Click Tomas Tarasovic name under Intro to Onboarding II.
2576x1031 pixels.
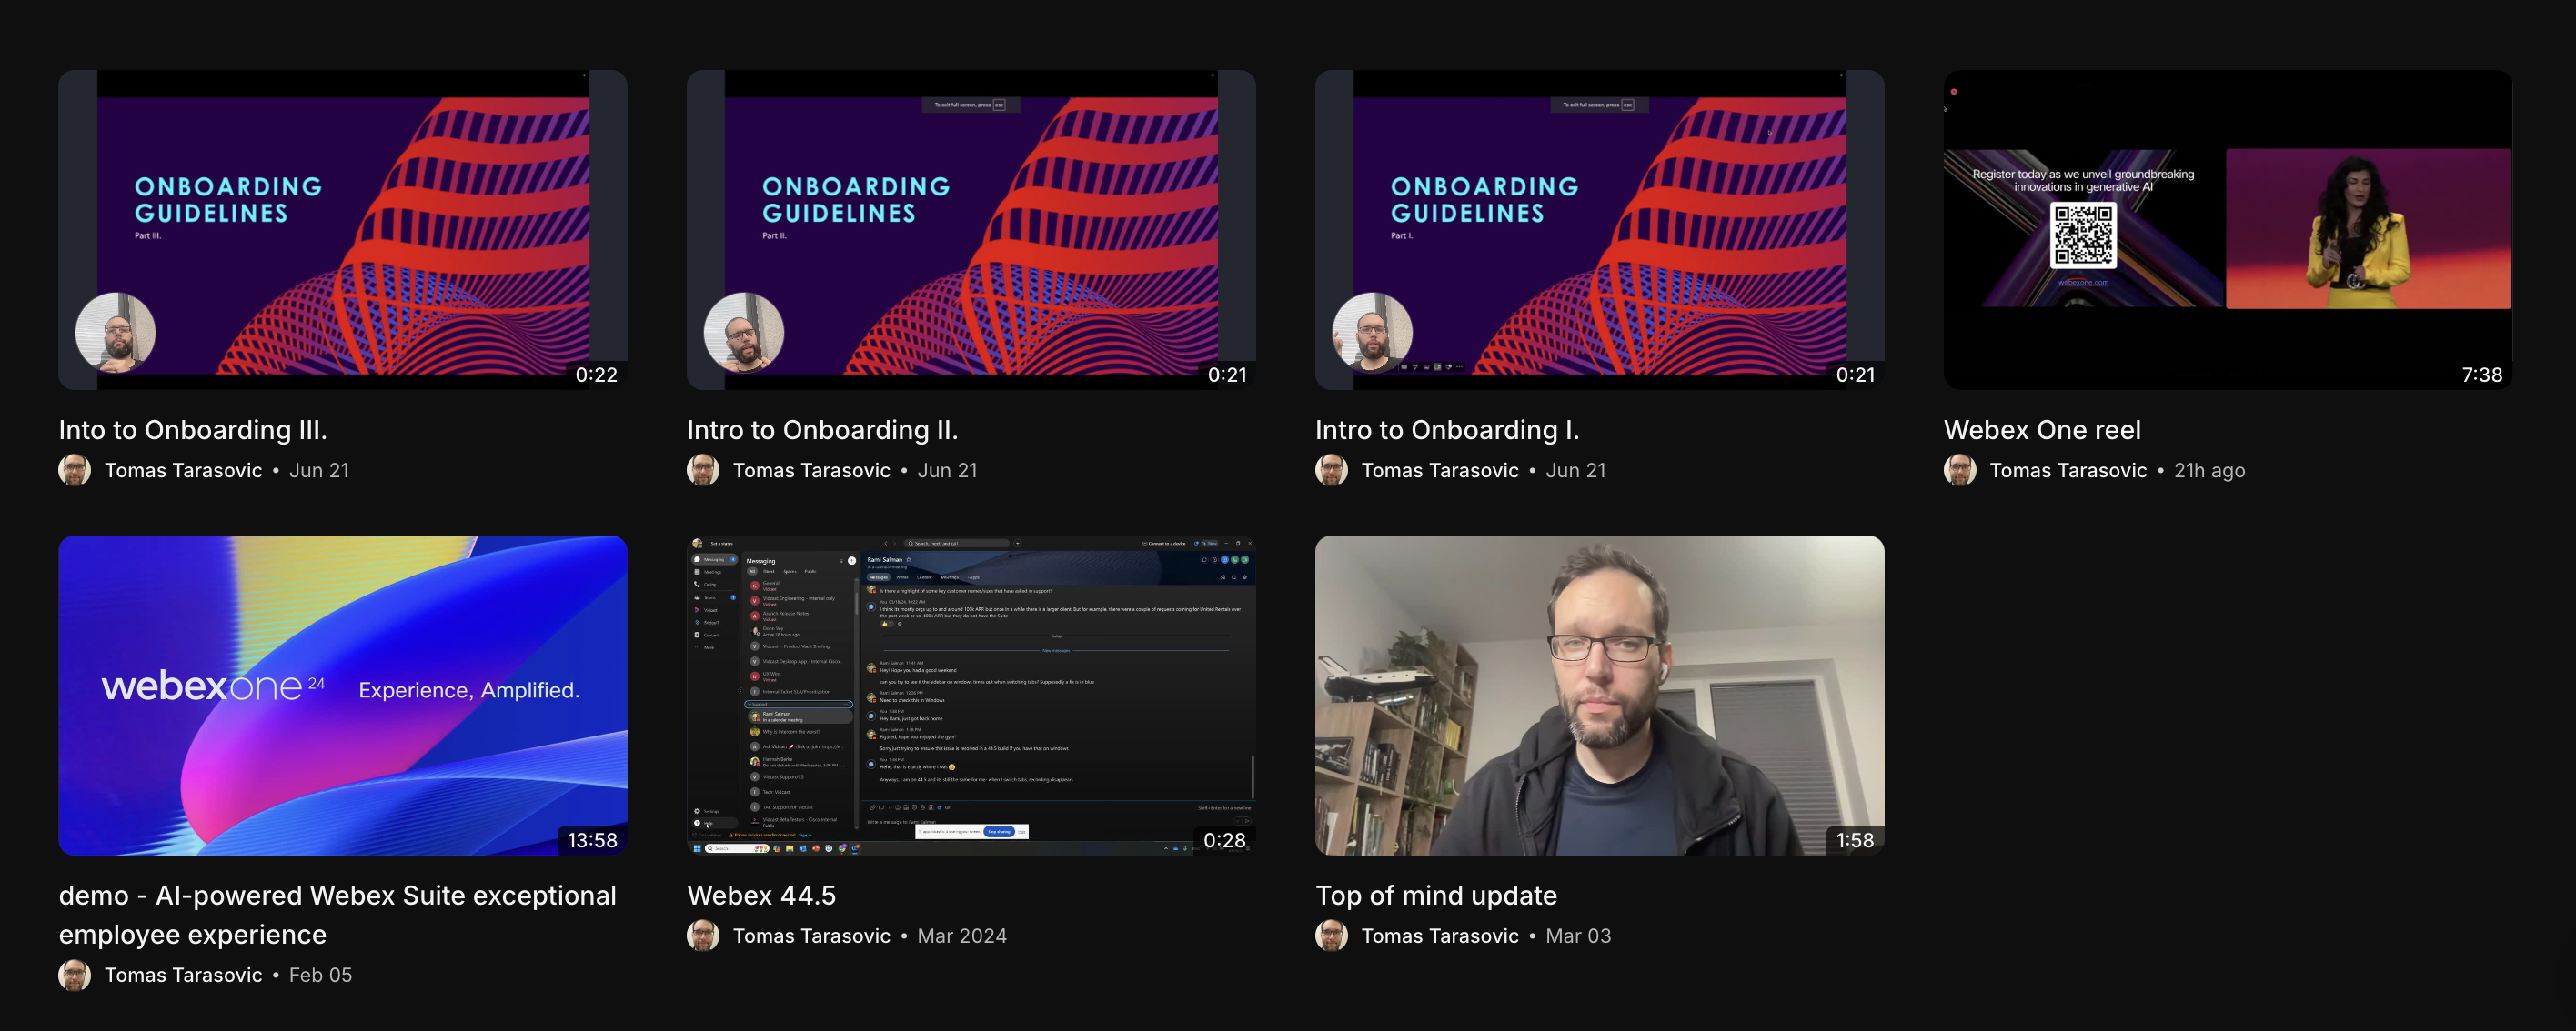[x=811, y=470]
